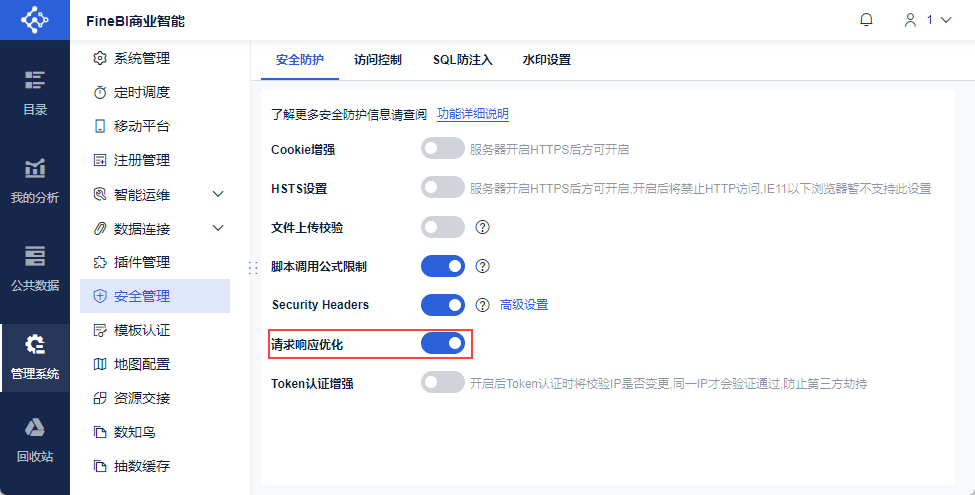Viewport: 975px width, 495px height.
Task: Click the help icon beside 文件上传校验
Action: click(x=482, y=227)
